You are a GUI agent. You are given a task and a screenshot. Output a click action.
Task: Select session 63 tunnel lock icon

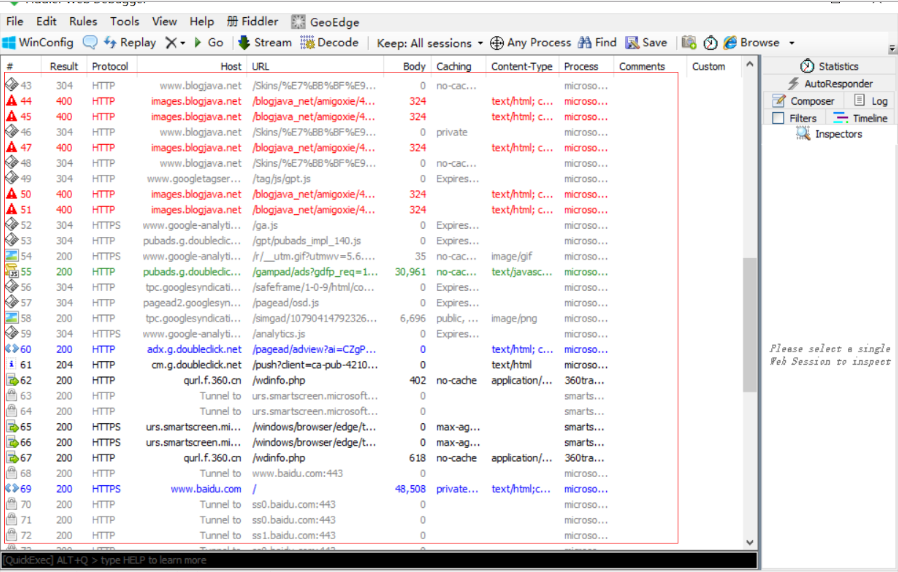point(11,395)
